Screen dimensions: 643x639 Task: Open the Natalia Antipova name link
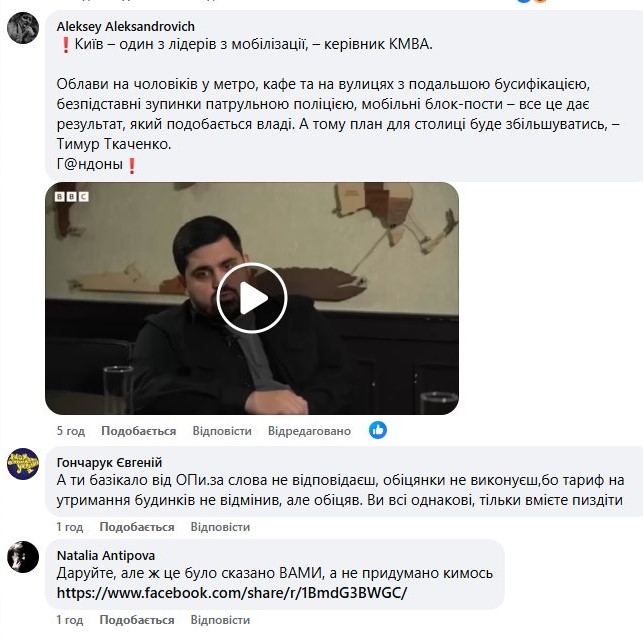(x=105, y=554)
